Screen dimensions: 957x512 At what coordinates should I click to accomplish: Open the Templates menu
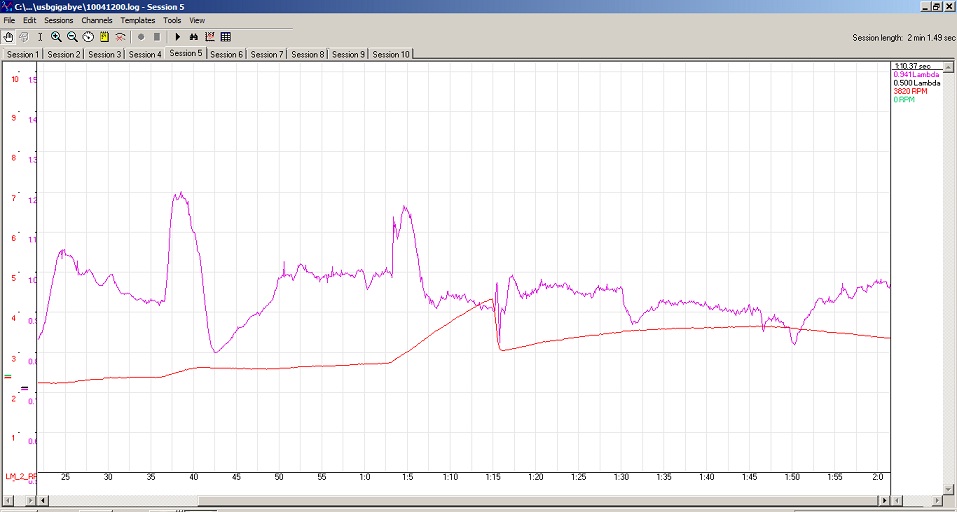pyautogui.click(x=138, y=20)
